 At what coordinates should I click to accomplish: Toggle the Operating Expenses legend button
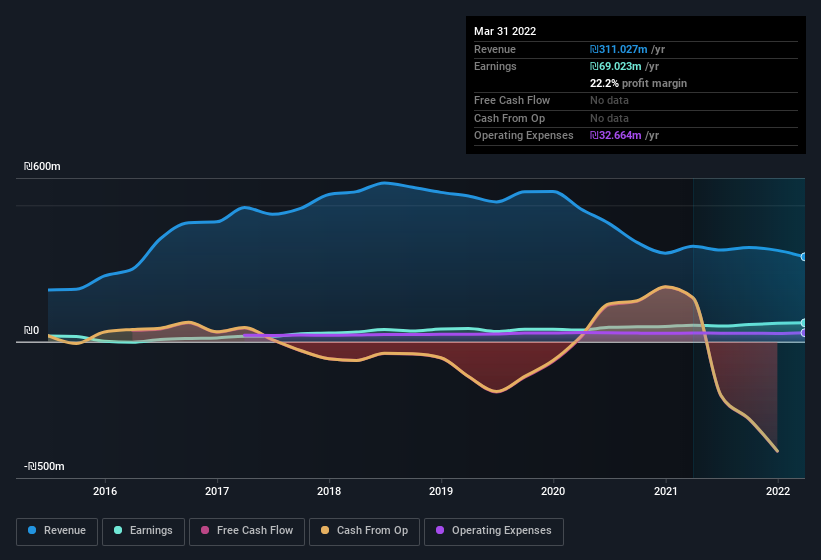point(494,531)
